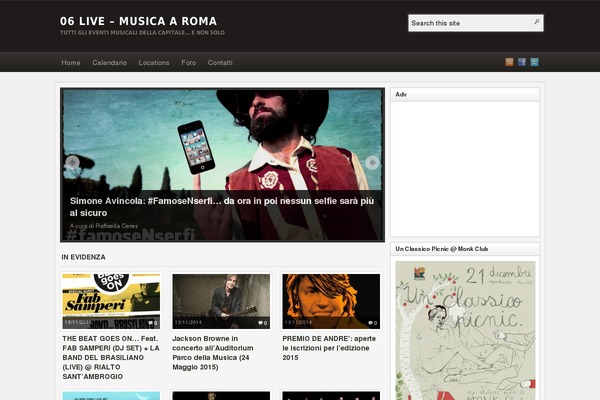
Task: Open PREMIO DE ANDRE' iscrizioni article link
Action: click(x=329, y=348)
